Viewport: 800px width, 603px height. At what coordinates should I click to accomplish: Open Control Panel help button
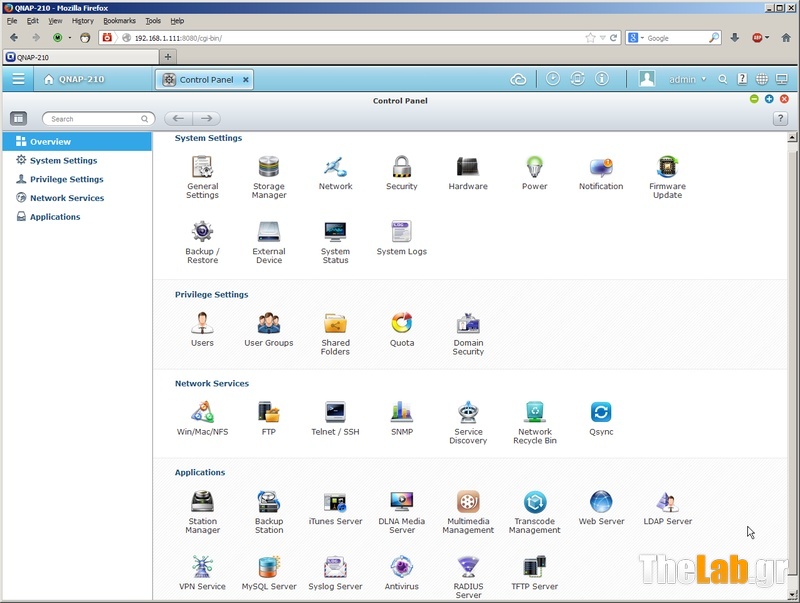pyautogui.click(x=780, y=119)
